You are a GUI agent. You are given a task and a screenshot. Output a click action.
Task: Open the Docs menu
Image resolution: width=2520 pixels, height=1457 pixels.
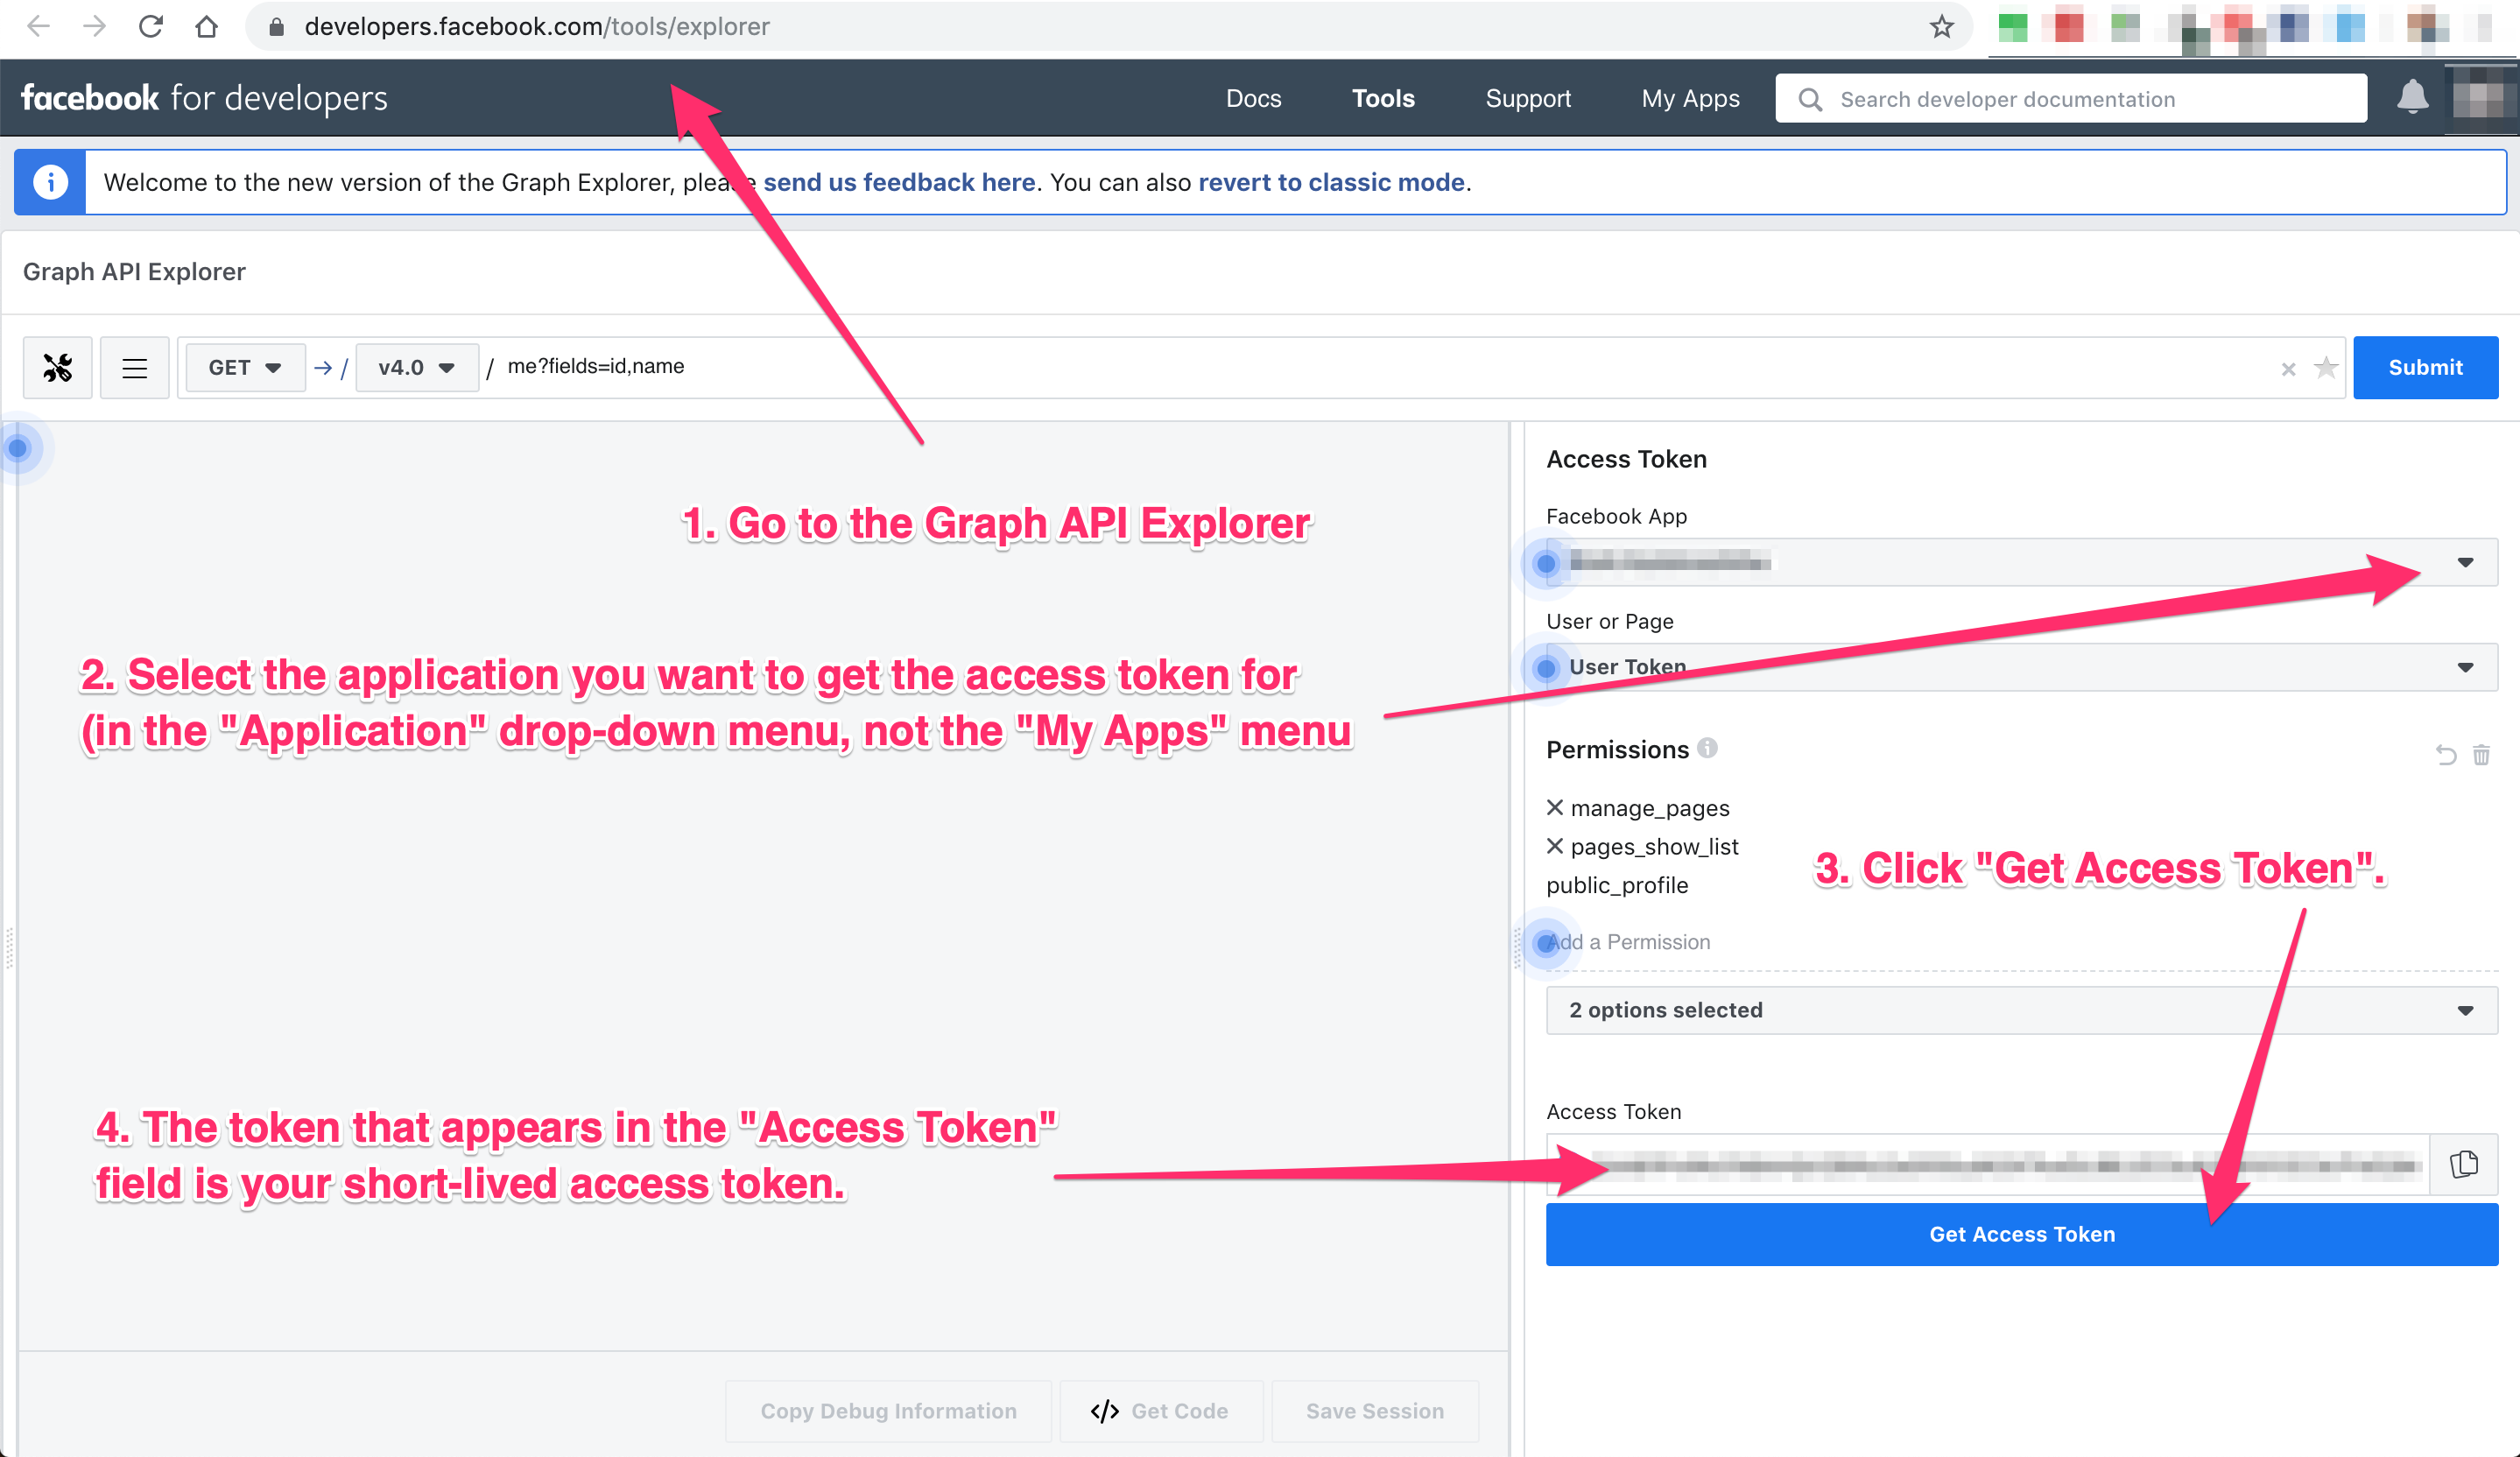pyautogui.click(x=1253, y=98)
